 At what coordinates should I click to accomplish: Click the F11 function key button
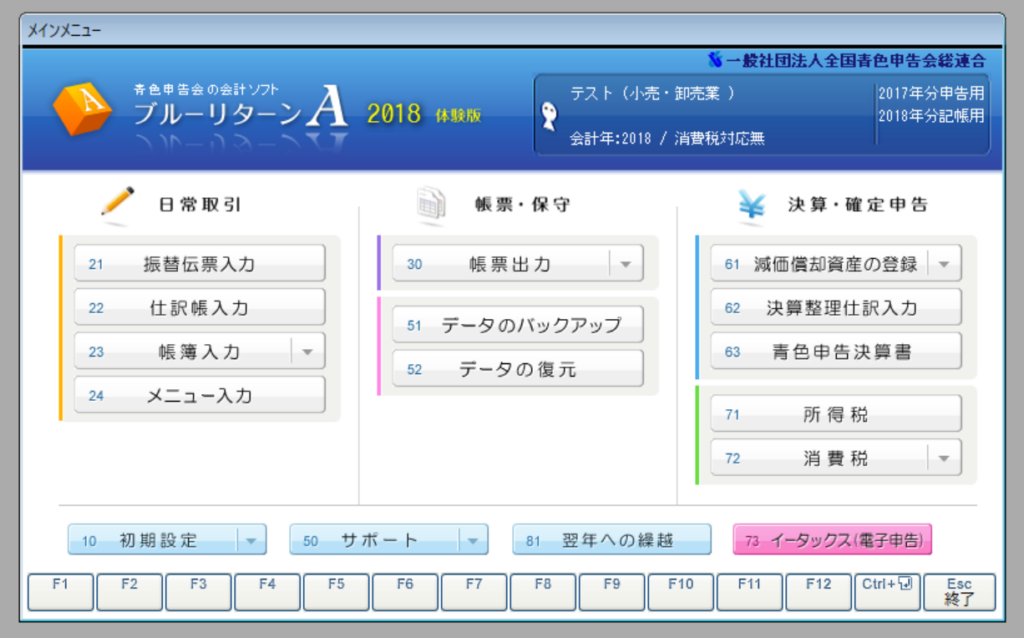(x=750, y=592)
